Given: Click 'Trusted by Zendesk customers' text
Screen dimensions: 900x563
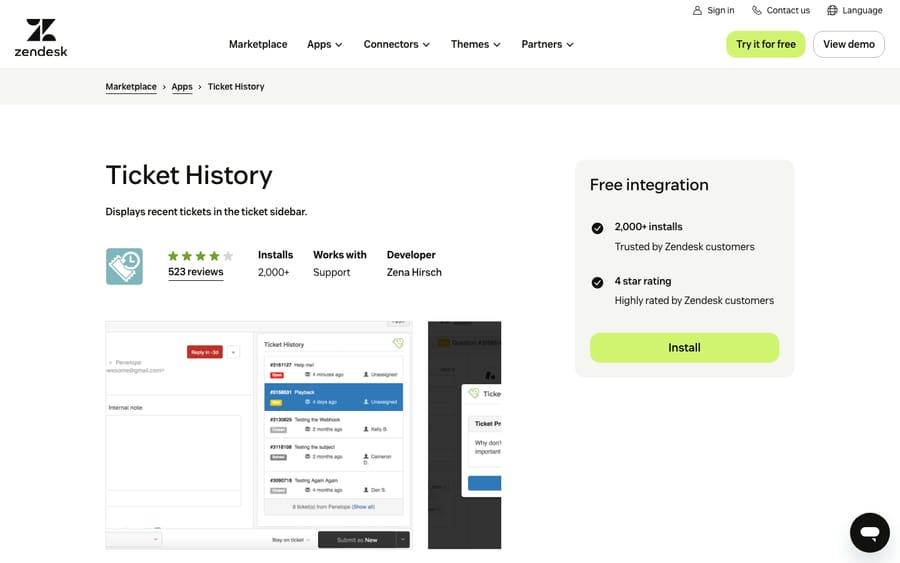Looking at the screenshot, I should point(684,247).
